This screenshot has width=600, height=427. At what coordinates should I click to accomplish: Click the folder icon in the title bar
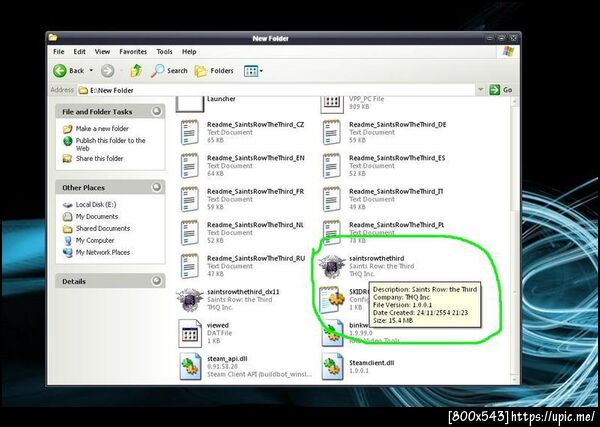click(53, 37)
